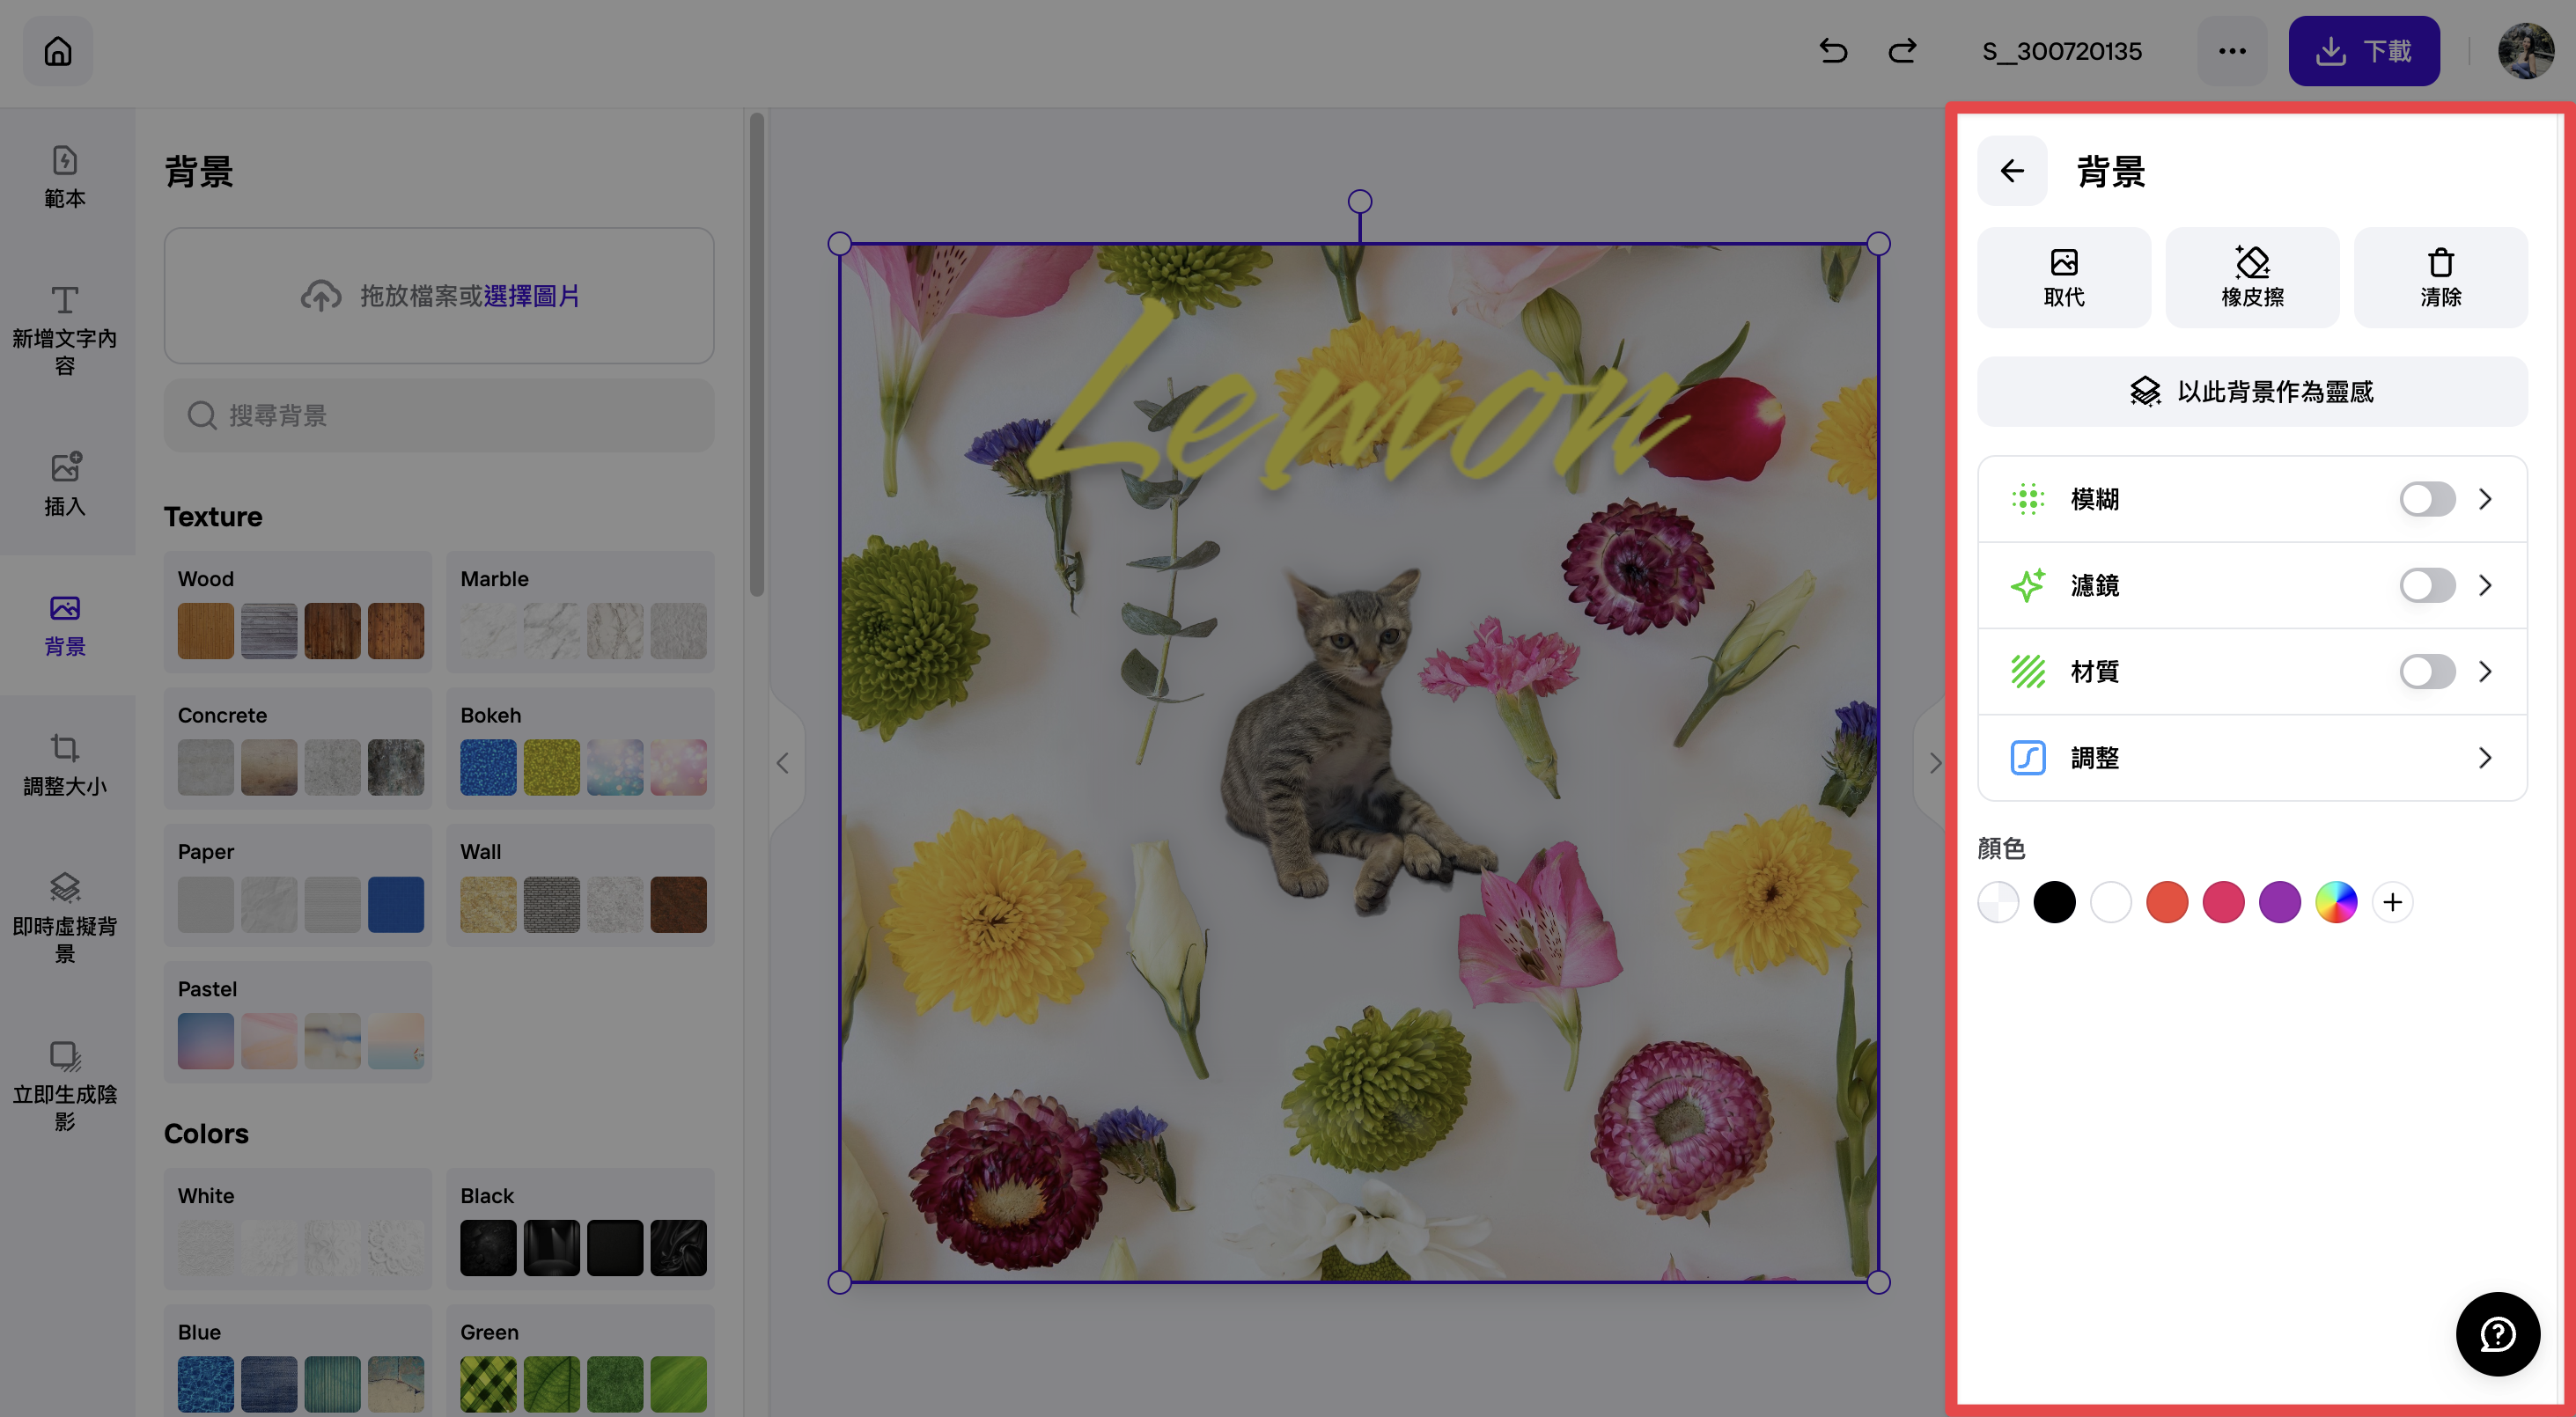This screenshot has height=1417, width=2576.
Task: Toggle the 材質 texture switch
Action: point(2427,671)
